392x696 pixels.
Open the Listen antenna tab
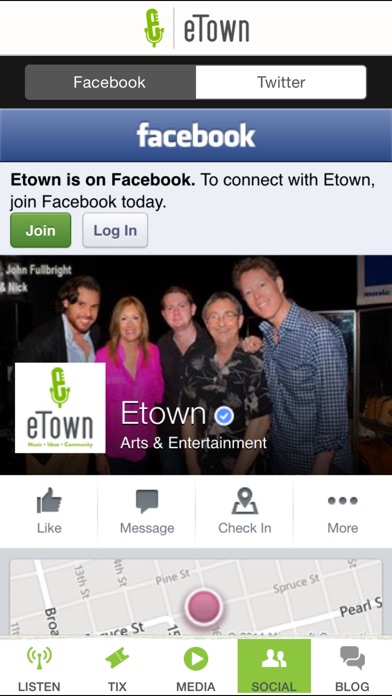pos(39,668)
